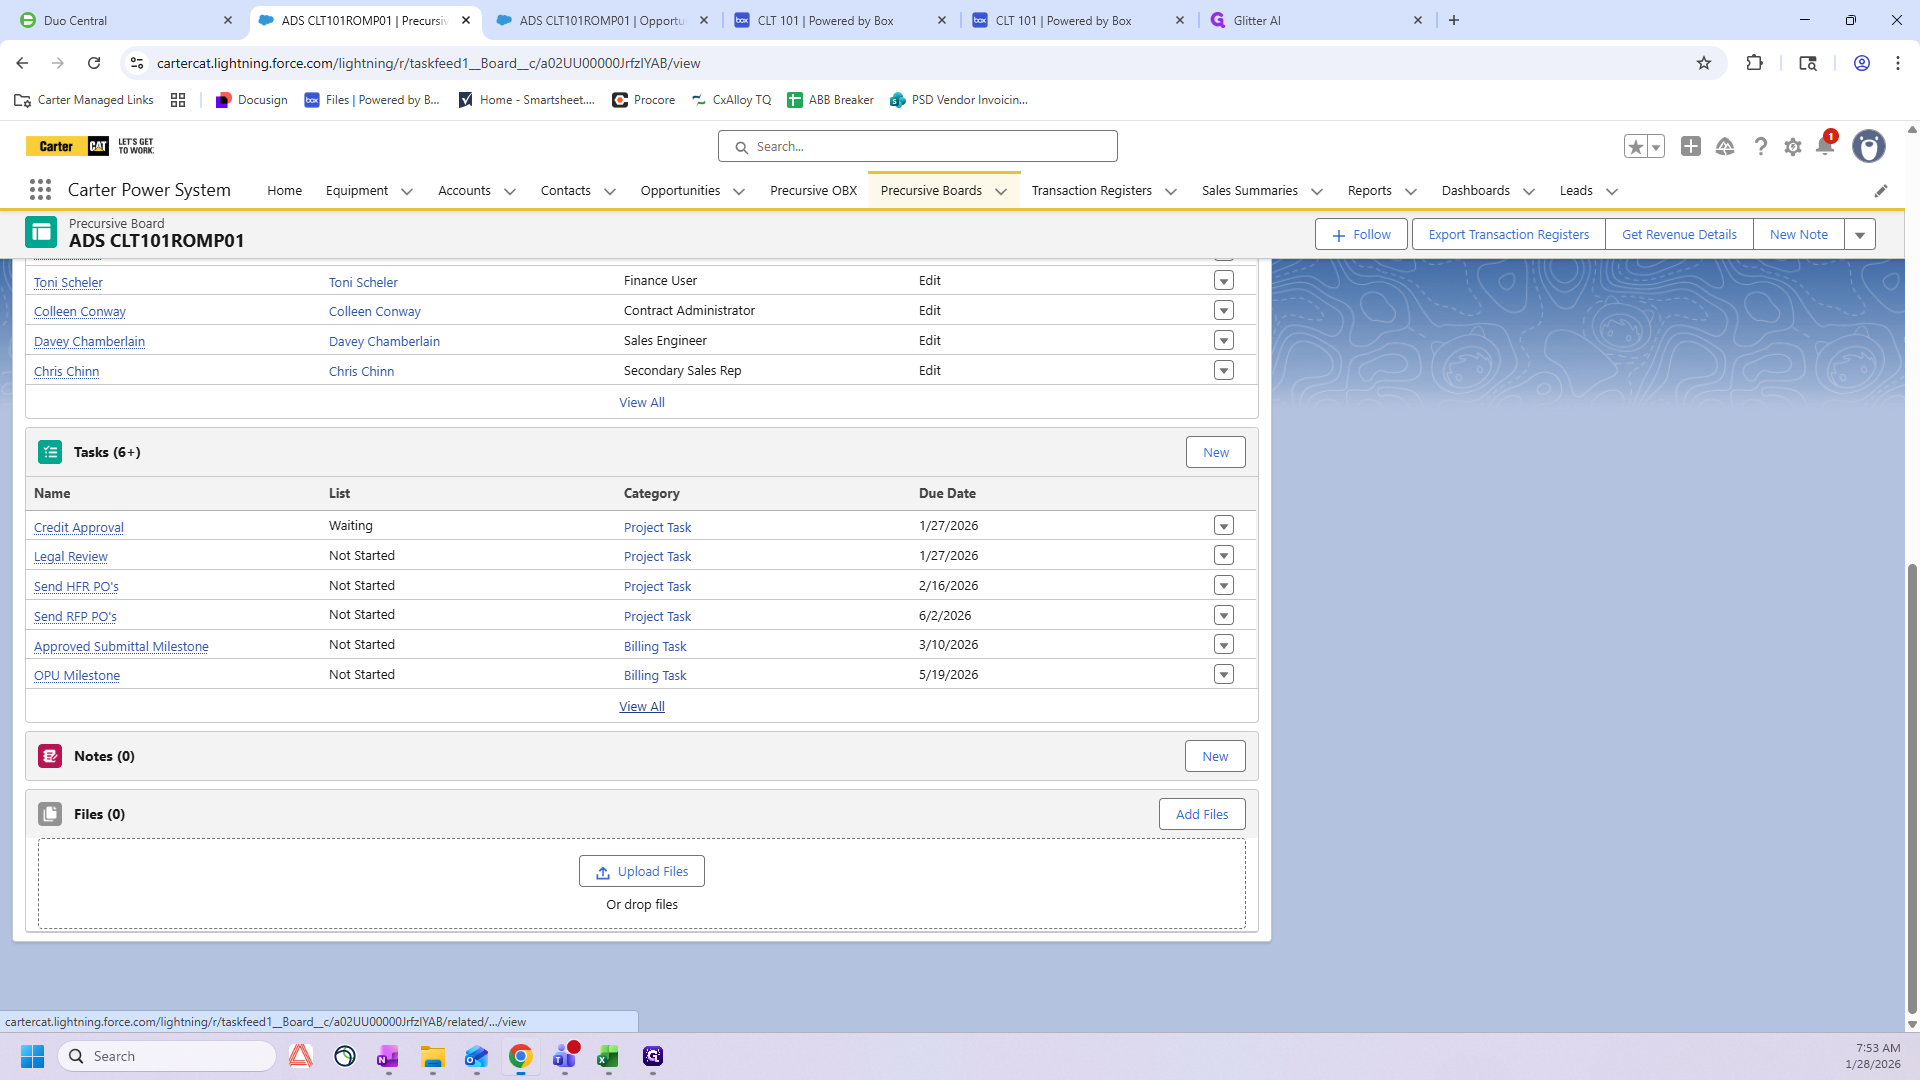The height and width of the screenshot is (1080, 1920).
Task: Open the Home navigation tab
Action: pyautogui.click(x=284, y=191)
